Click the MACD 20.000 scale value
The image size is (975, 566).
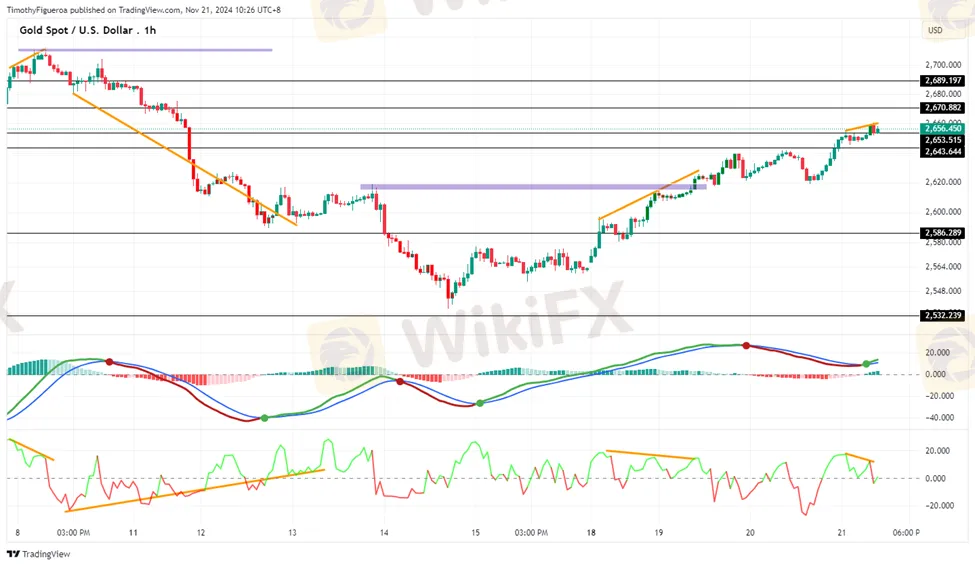[938, 352]
